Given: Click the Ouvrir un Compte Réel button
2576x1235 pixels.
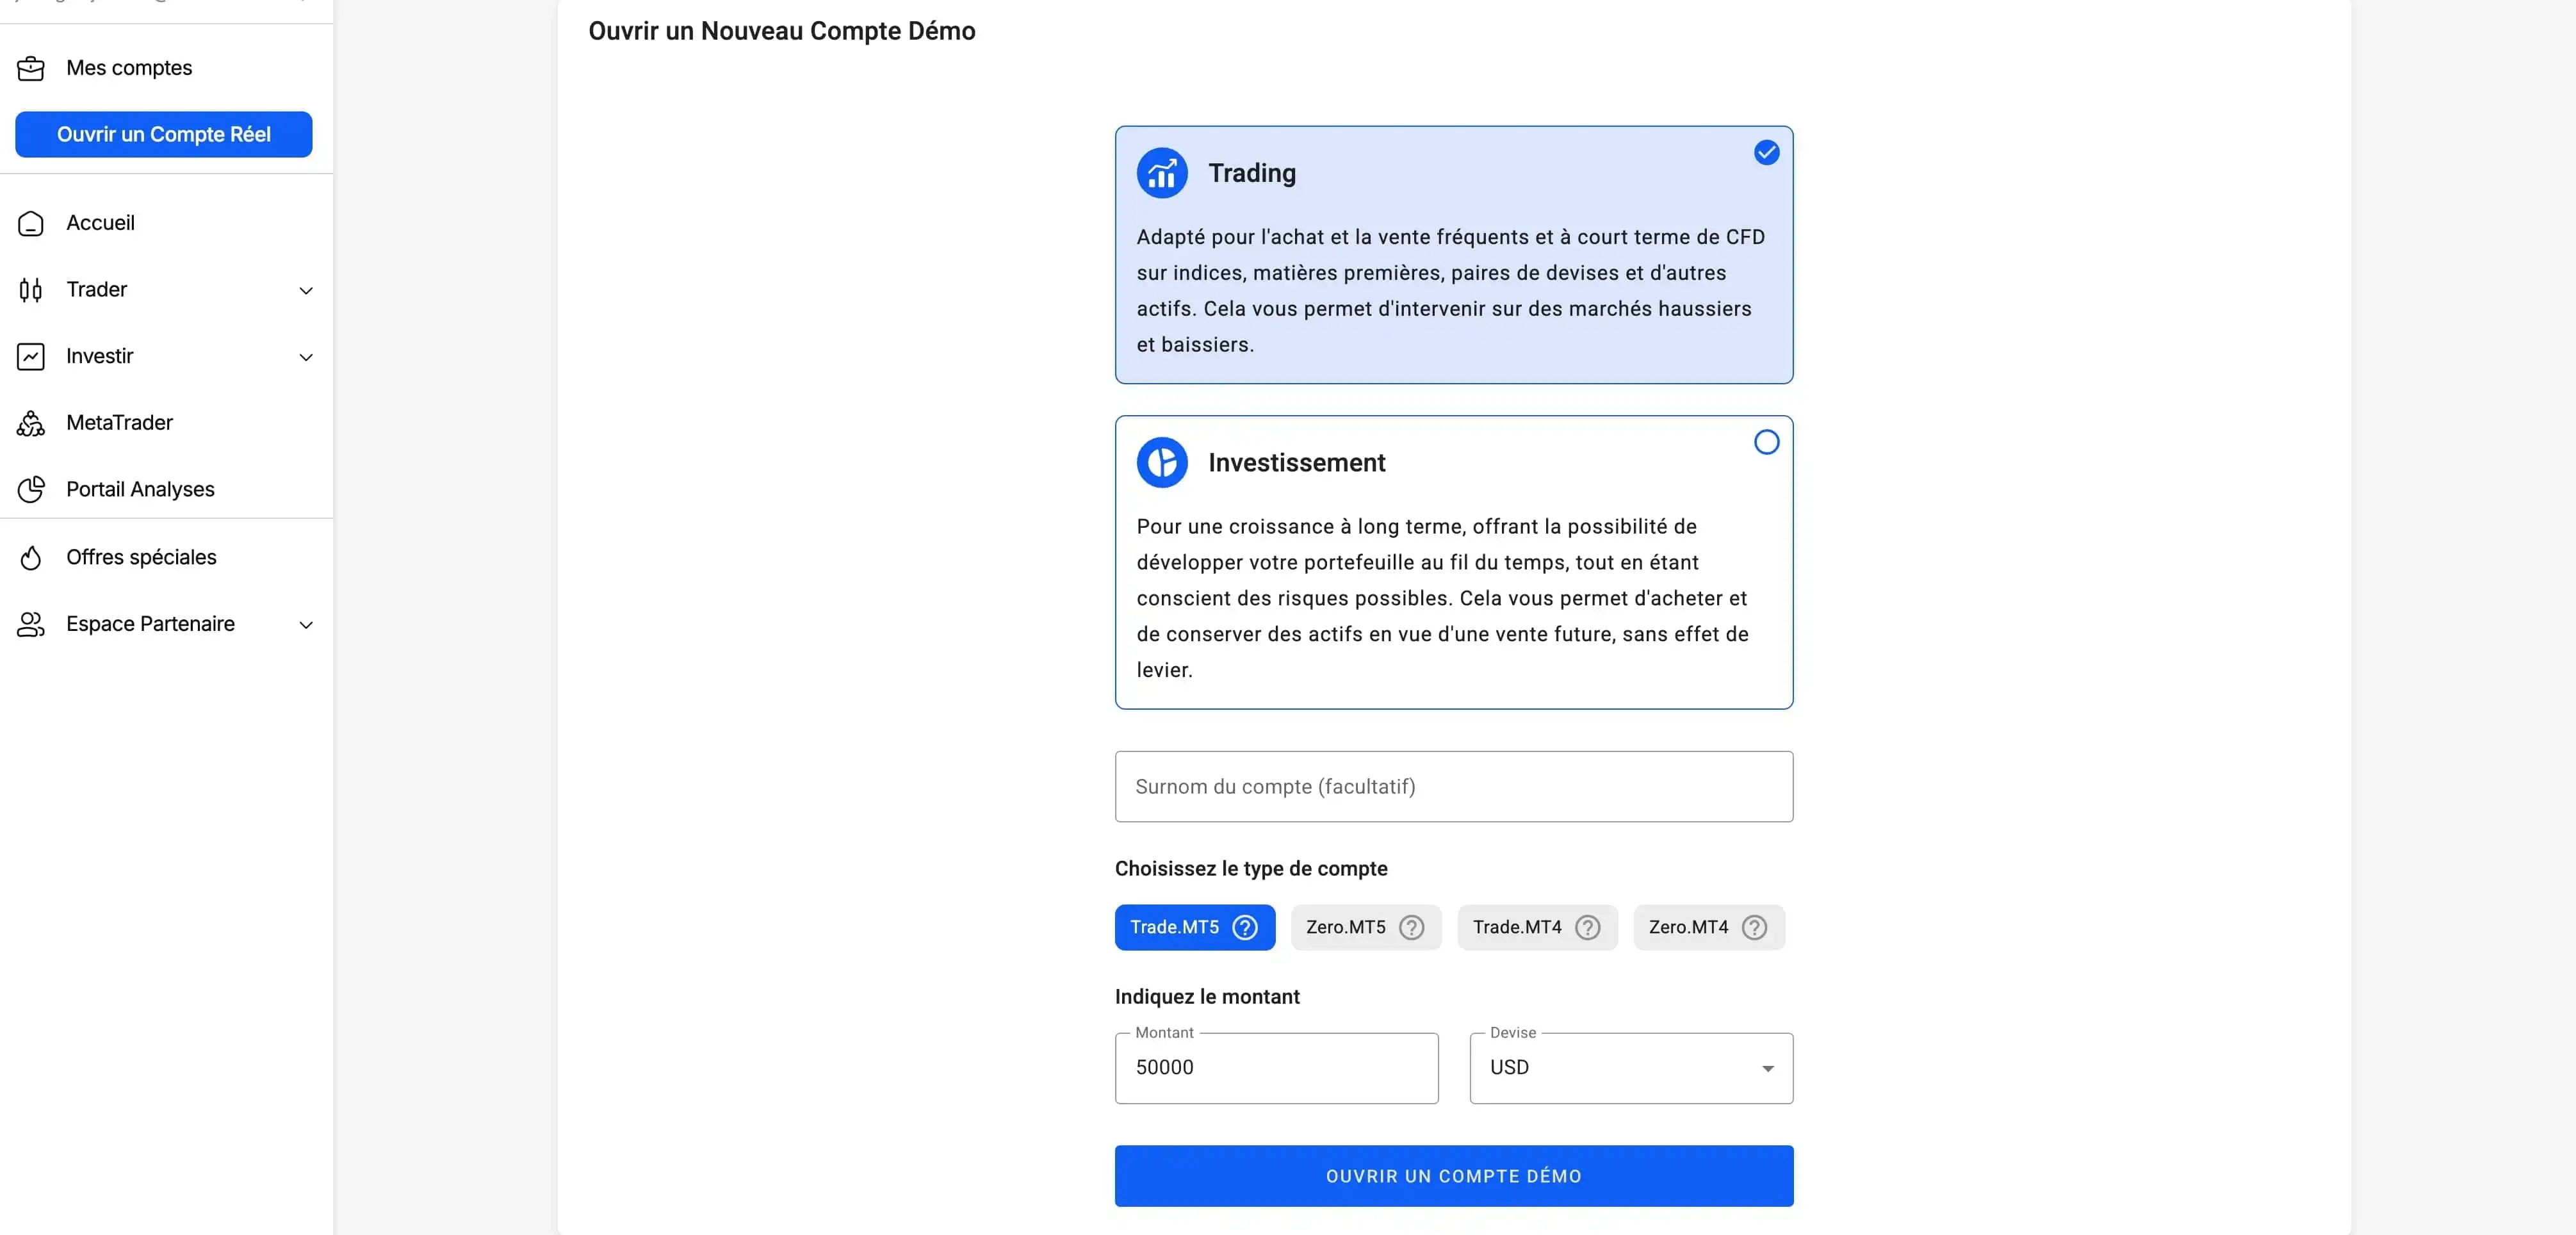Looking at the screenshot, I should tap(164, 134).
